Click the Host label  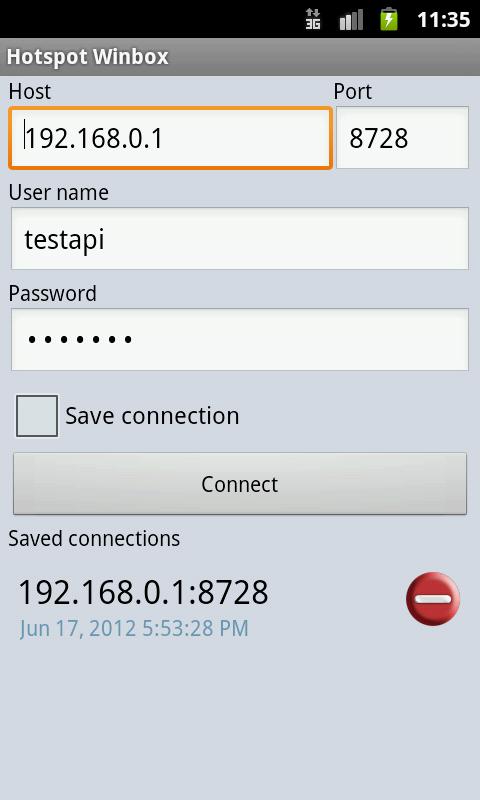30,91
